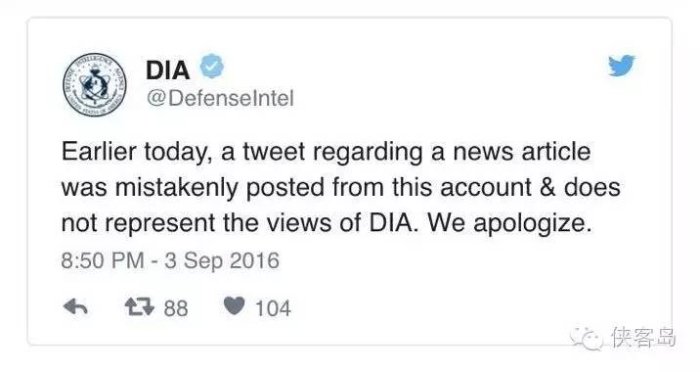The image size is (700, 372).
Task: Click the WeChat logo watermark
Action: (x=586, y=339)
